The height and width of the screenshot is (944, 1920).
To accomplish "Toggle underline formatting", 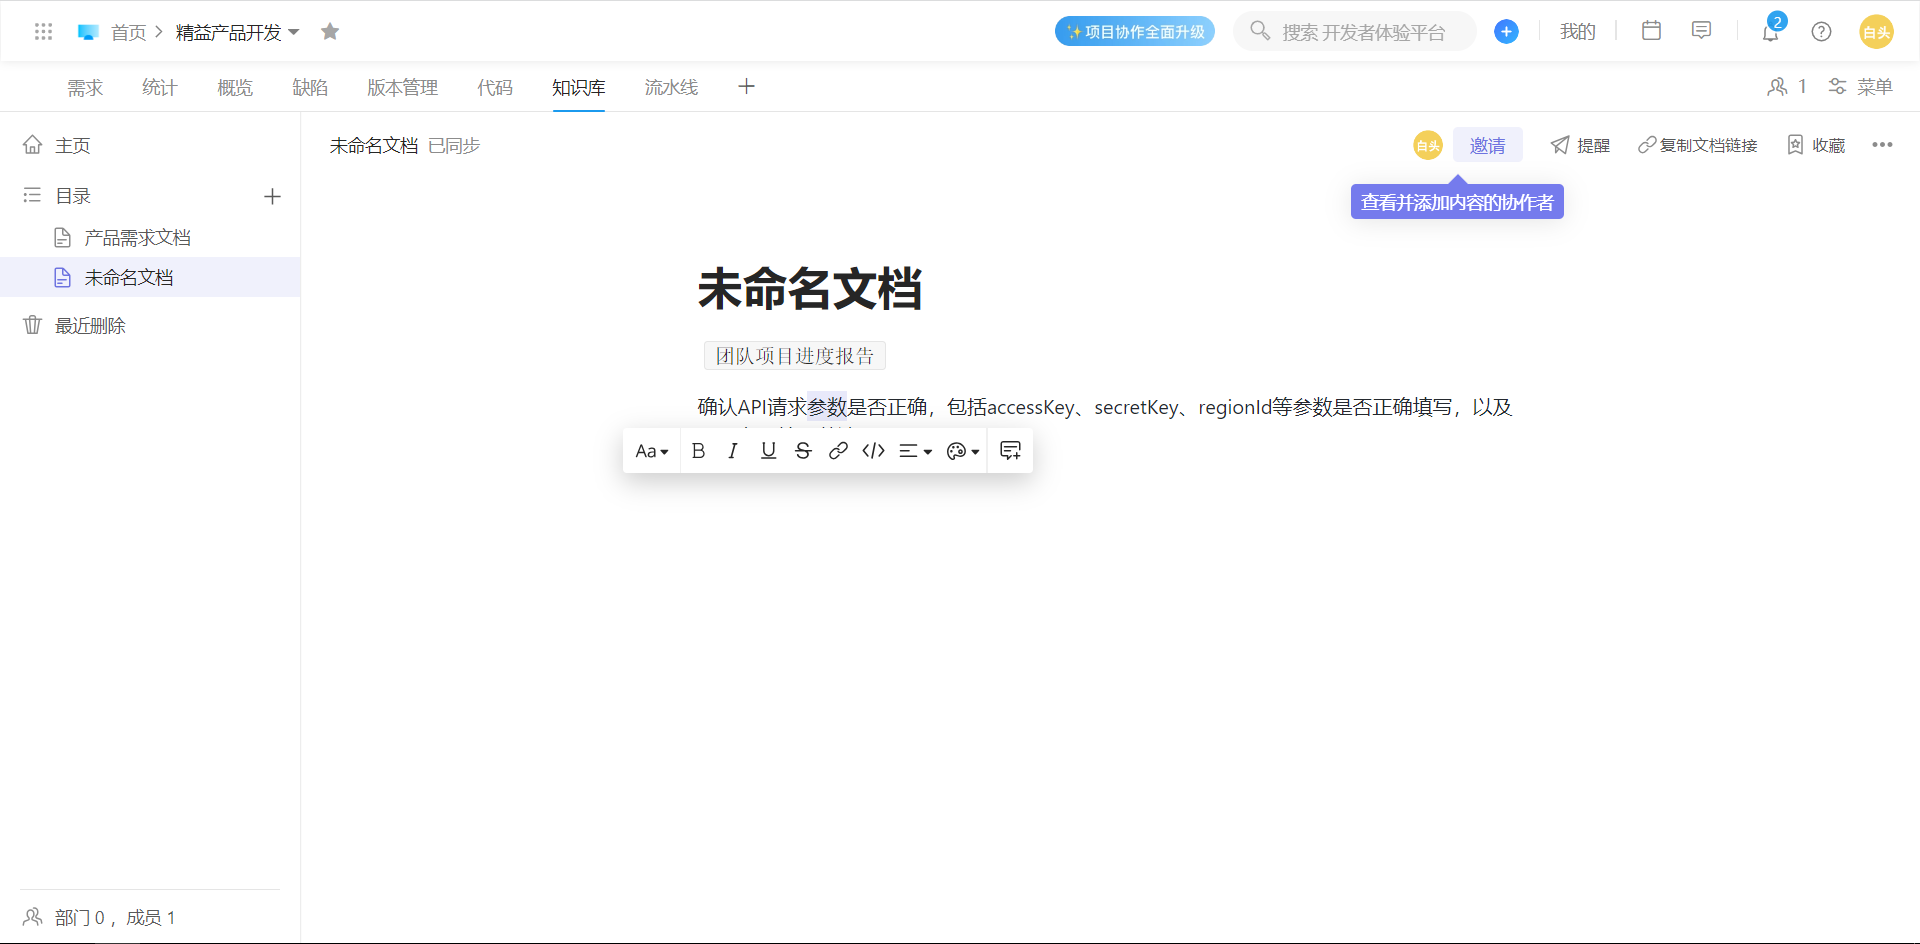I will point(768,451).
